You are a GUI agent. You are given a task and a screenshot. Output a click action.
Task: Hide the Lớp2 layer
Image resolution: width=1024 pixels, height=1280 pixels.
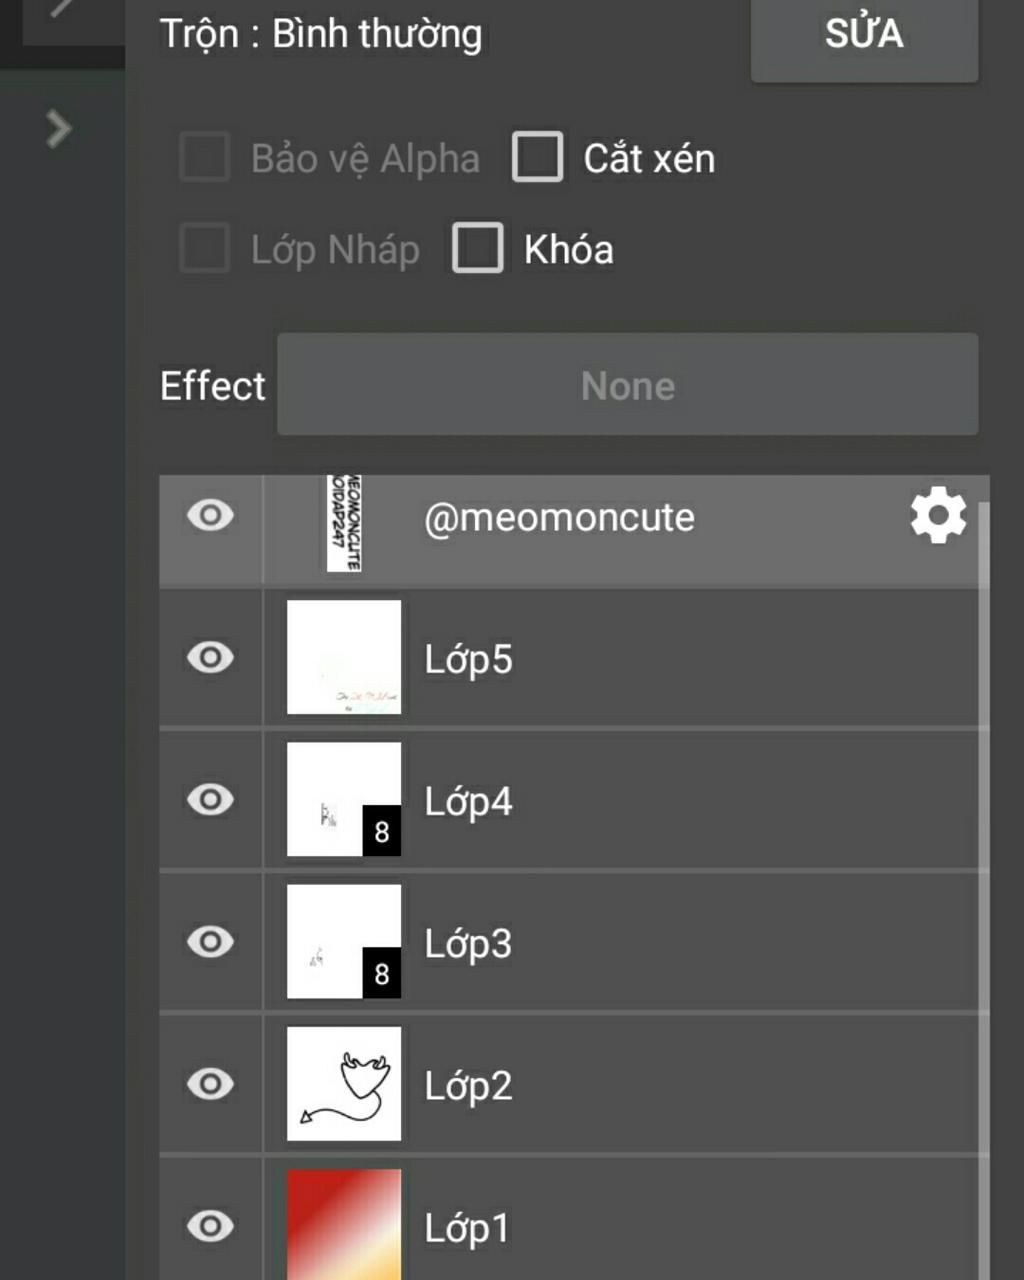[x=210, y=1084]
